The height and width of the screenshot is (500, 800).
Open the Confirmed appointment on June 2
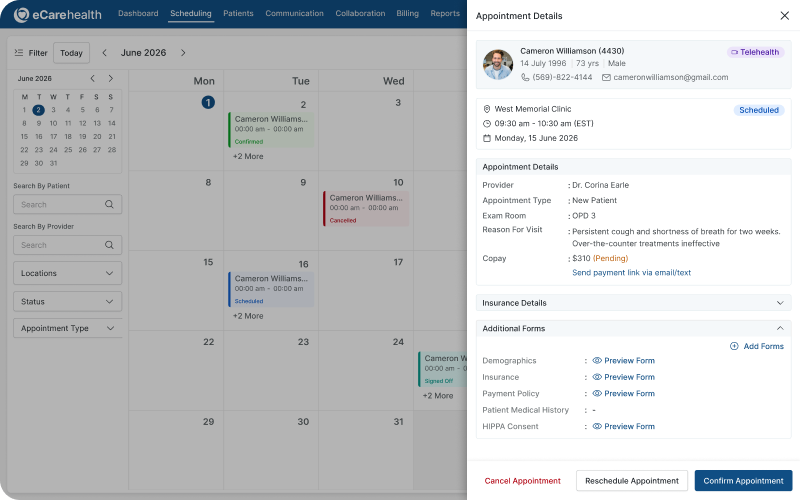tap(271, 130)
